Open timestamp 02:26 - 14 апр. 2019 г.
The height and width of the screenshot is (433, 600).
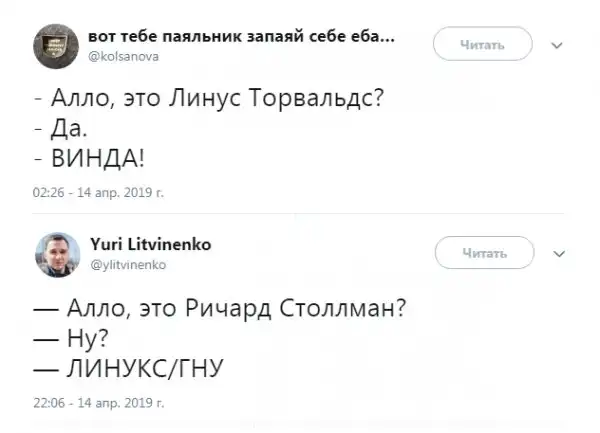(90, 192)
